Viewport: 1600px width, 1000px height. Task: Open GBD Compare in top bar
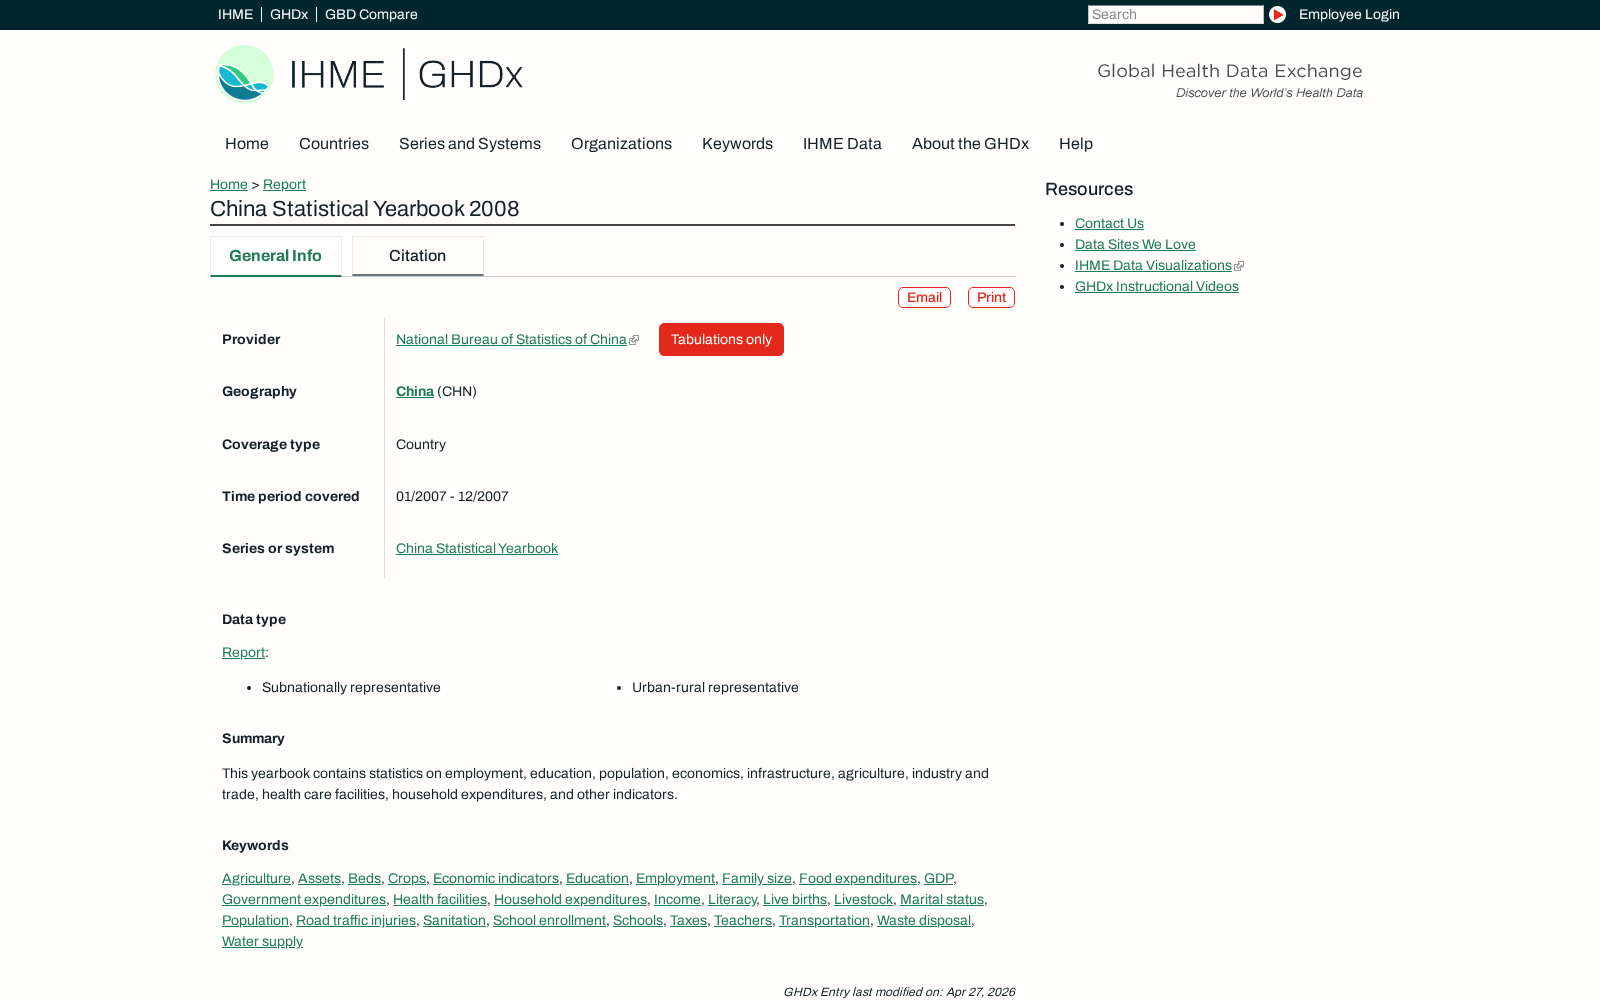(371, 14)
